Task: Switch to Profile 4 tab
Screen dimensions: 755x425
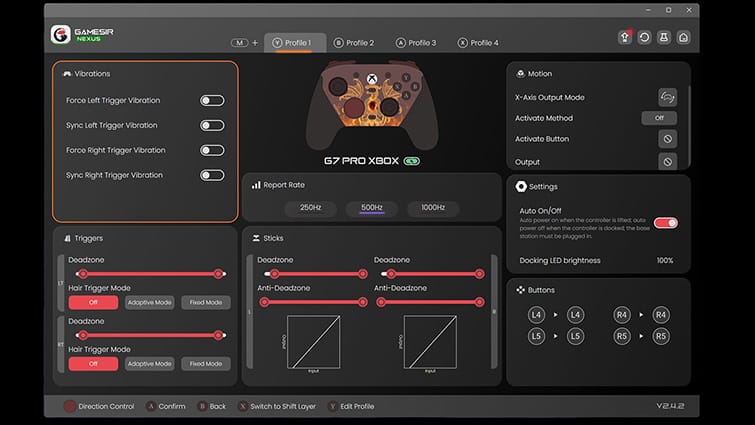Action: (478, 43)
